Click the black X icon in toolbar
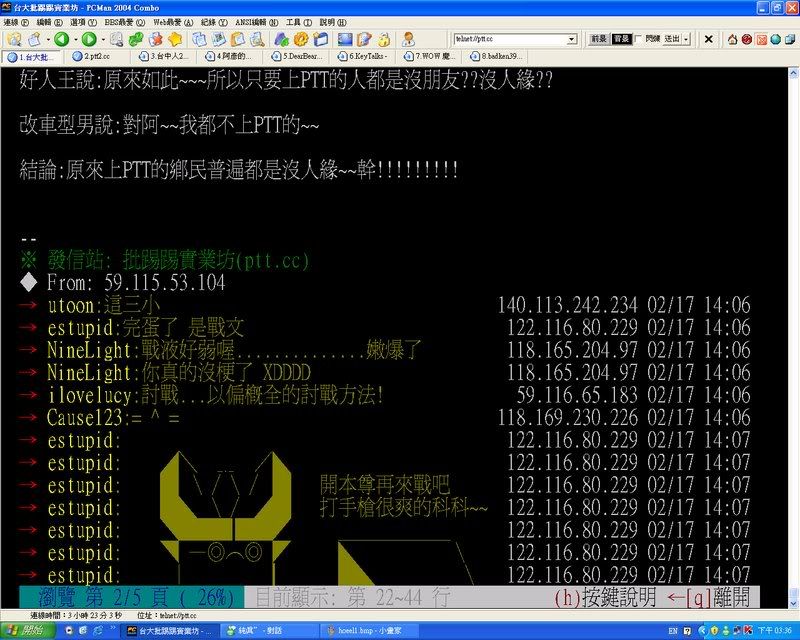800x640 pixels. click(x=709, y=39)
